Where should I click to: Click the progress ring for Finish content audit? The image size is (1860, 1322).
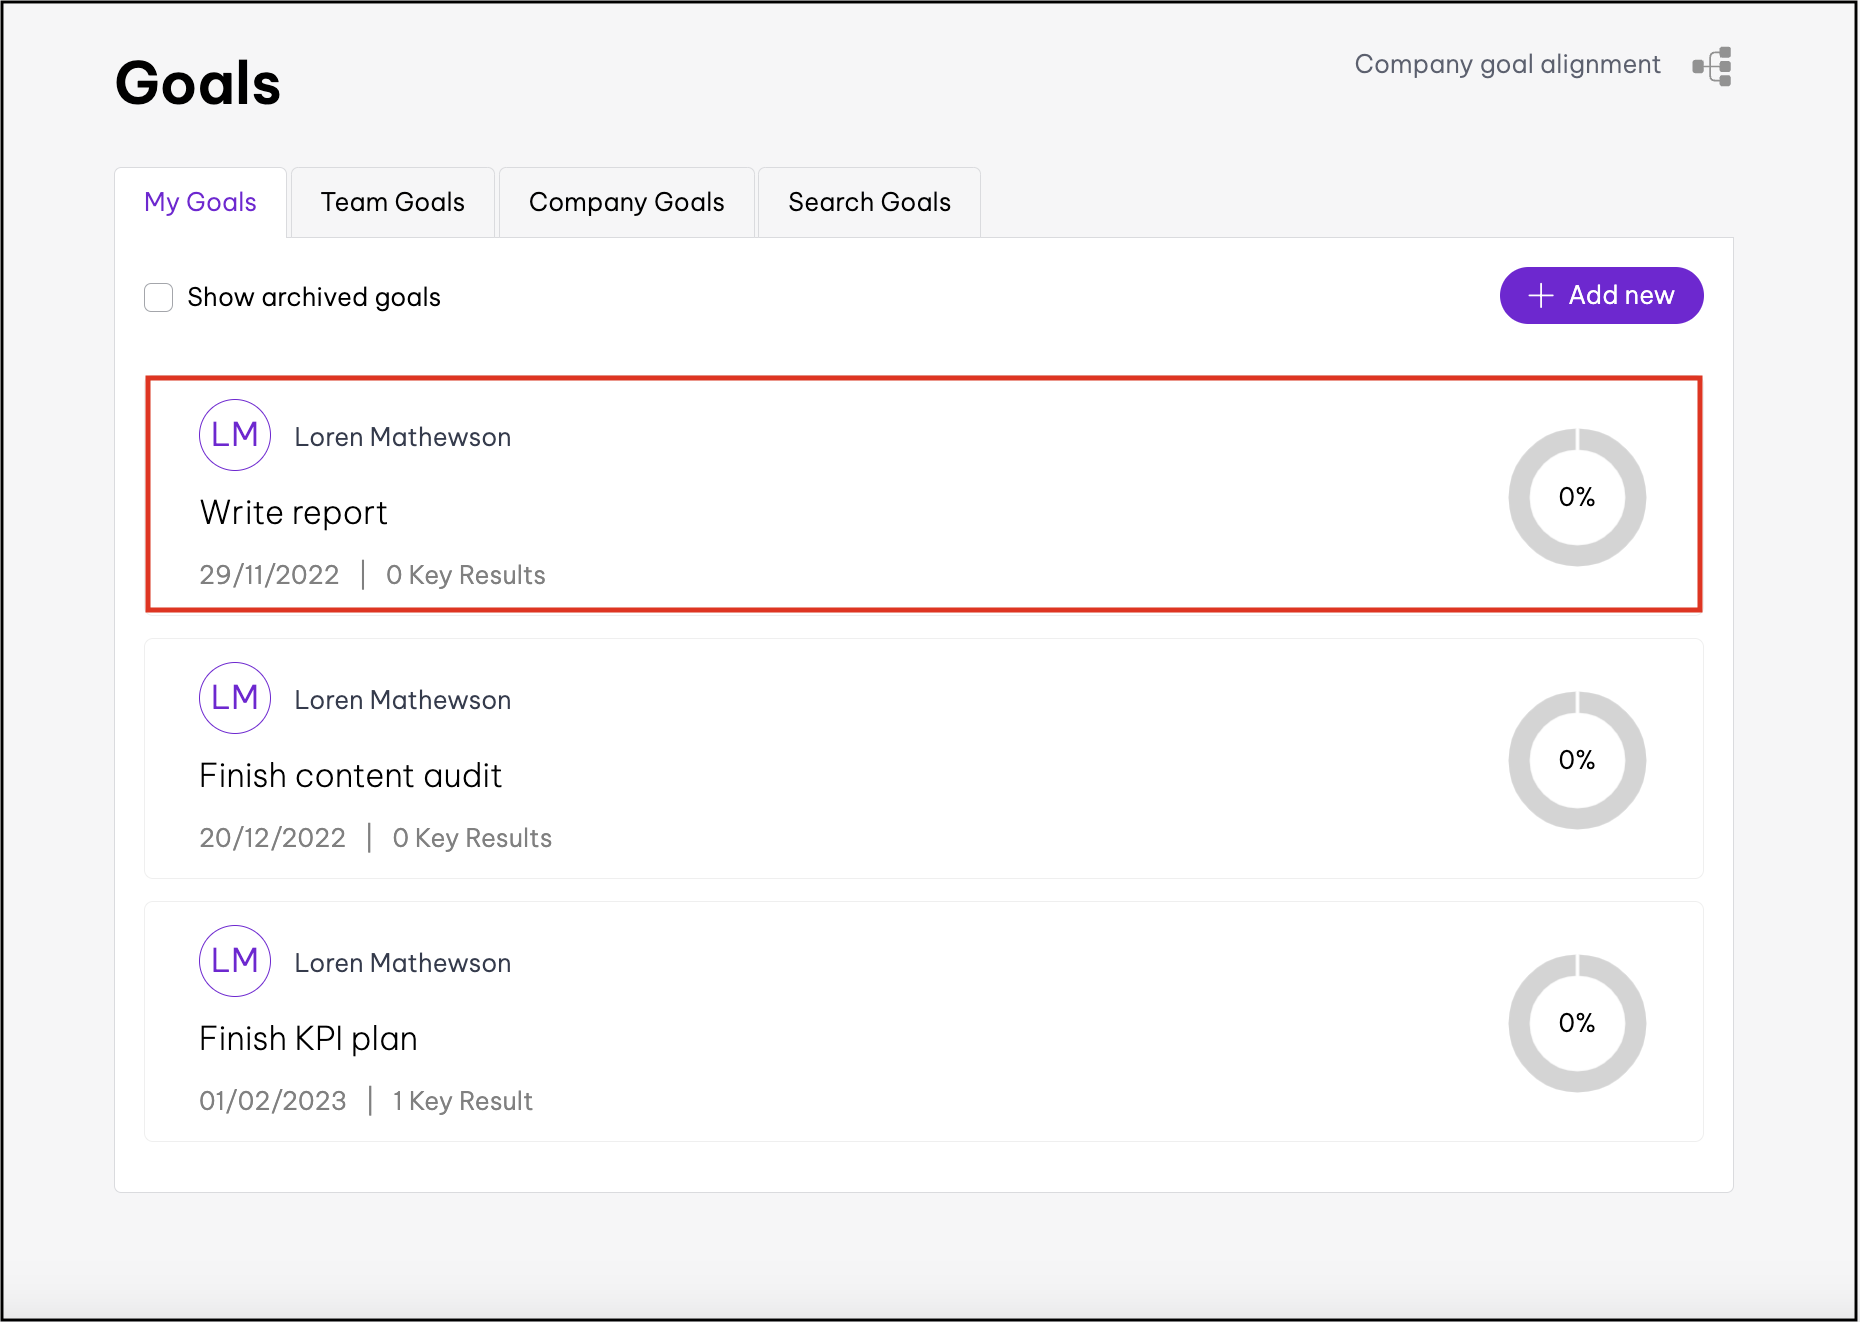(1576, 760)
